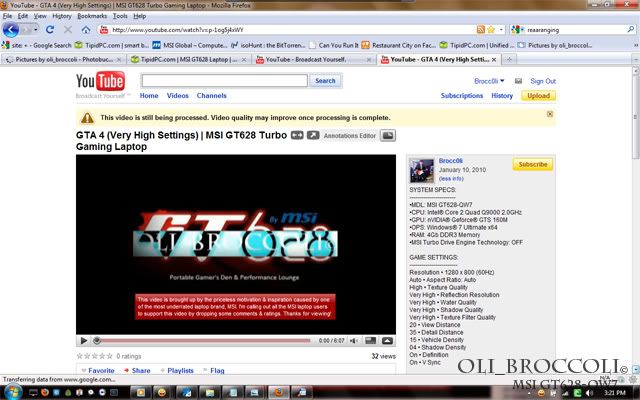640x400 pixels.
Task: Open the YouTube inbox envelope icon
Action: point(518,81)
